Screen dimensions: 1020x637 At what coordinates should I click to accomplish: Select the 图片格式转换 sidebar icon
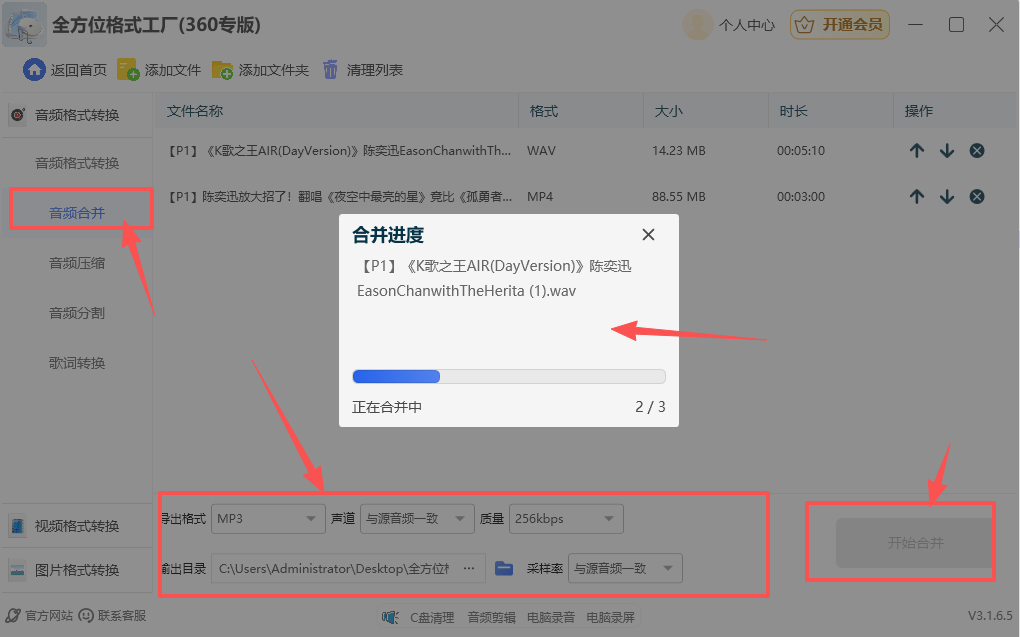(x=16, y=570)
